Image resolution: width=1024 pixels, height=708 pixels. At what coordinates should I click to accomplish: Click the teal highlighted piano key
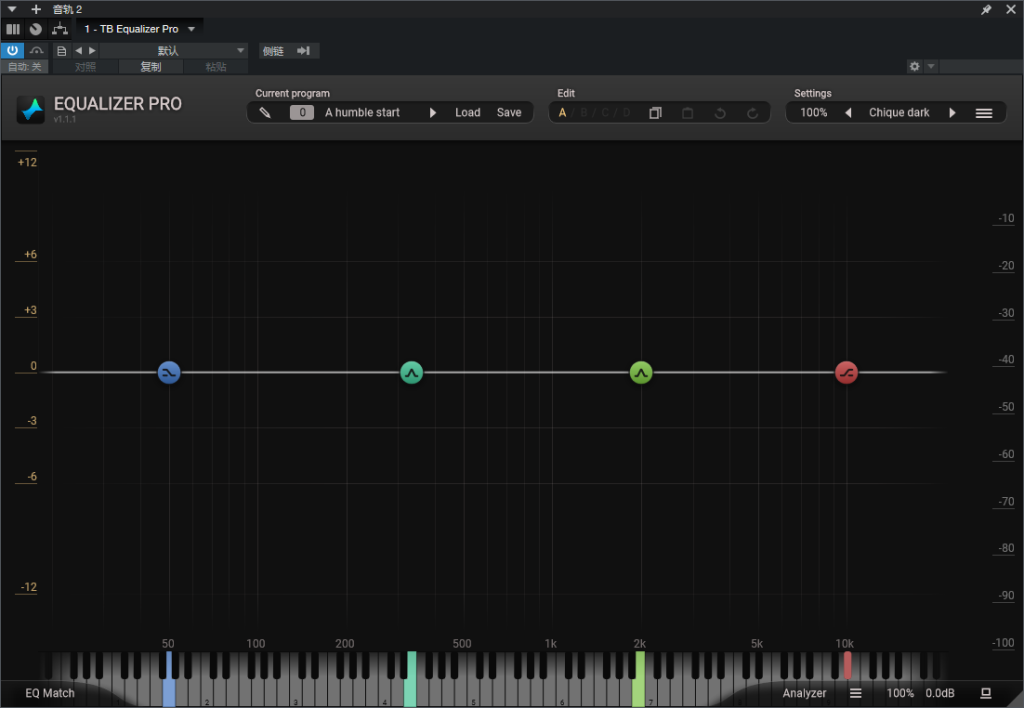coord(411,679)
